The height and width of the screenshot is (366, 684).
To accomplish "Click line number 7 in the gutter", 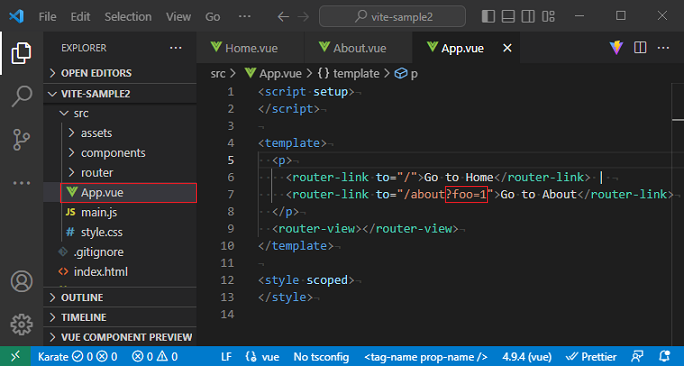I will [x=231, y=194].
